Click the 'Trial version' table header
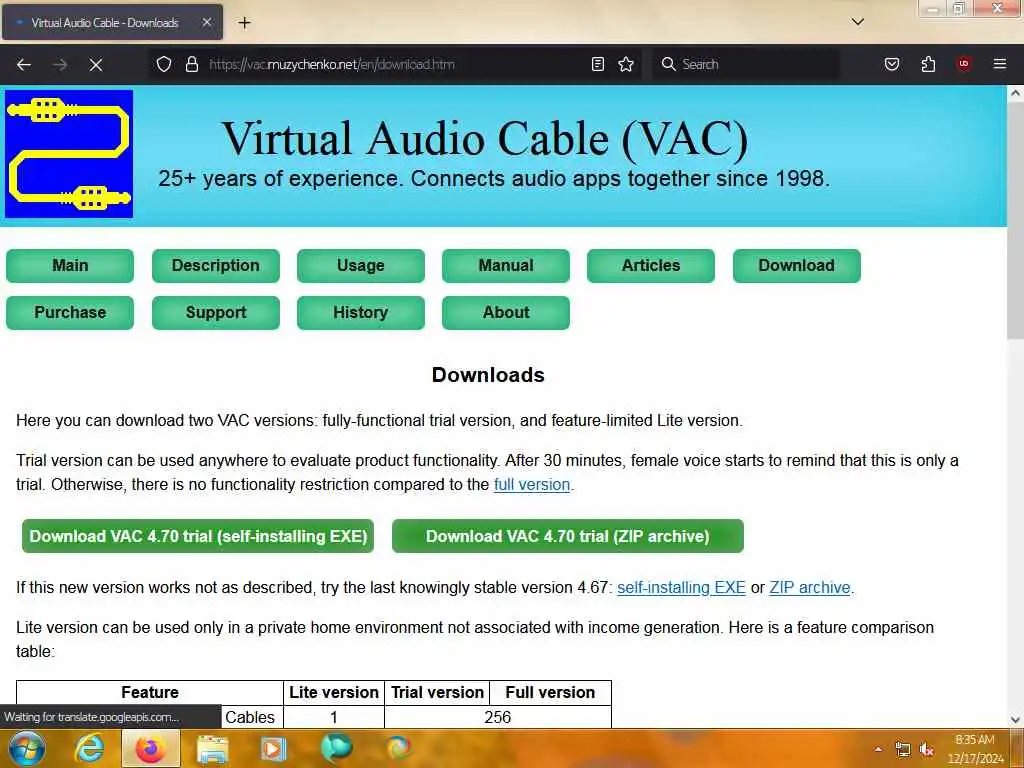 437,692
